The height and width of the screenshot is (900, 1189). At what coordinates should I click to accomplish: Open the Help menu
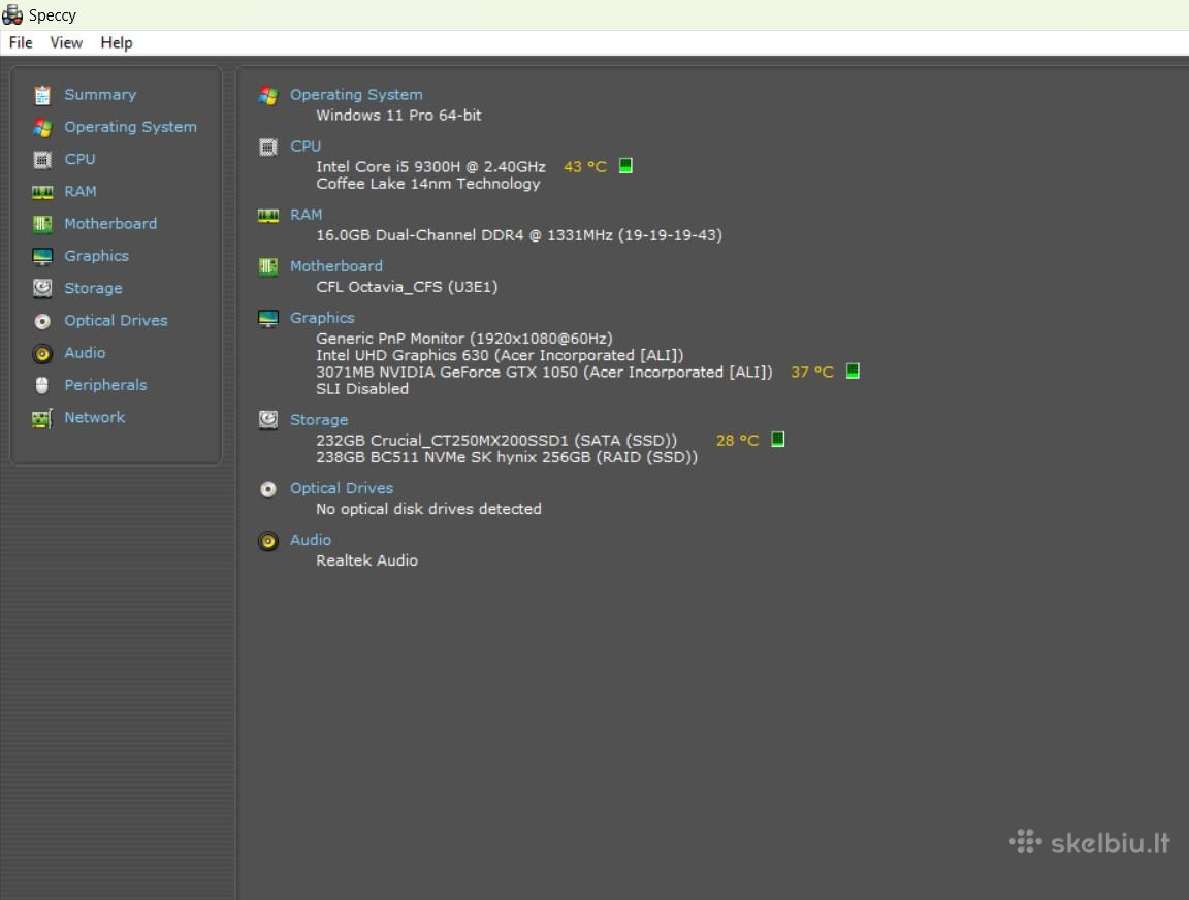116,42
